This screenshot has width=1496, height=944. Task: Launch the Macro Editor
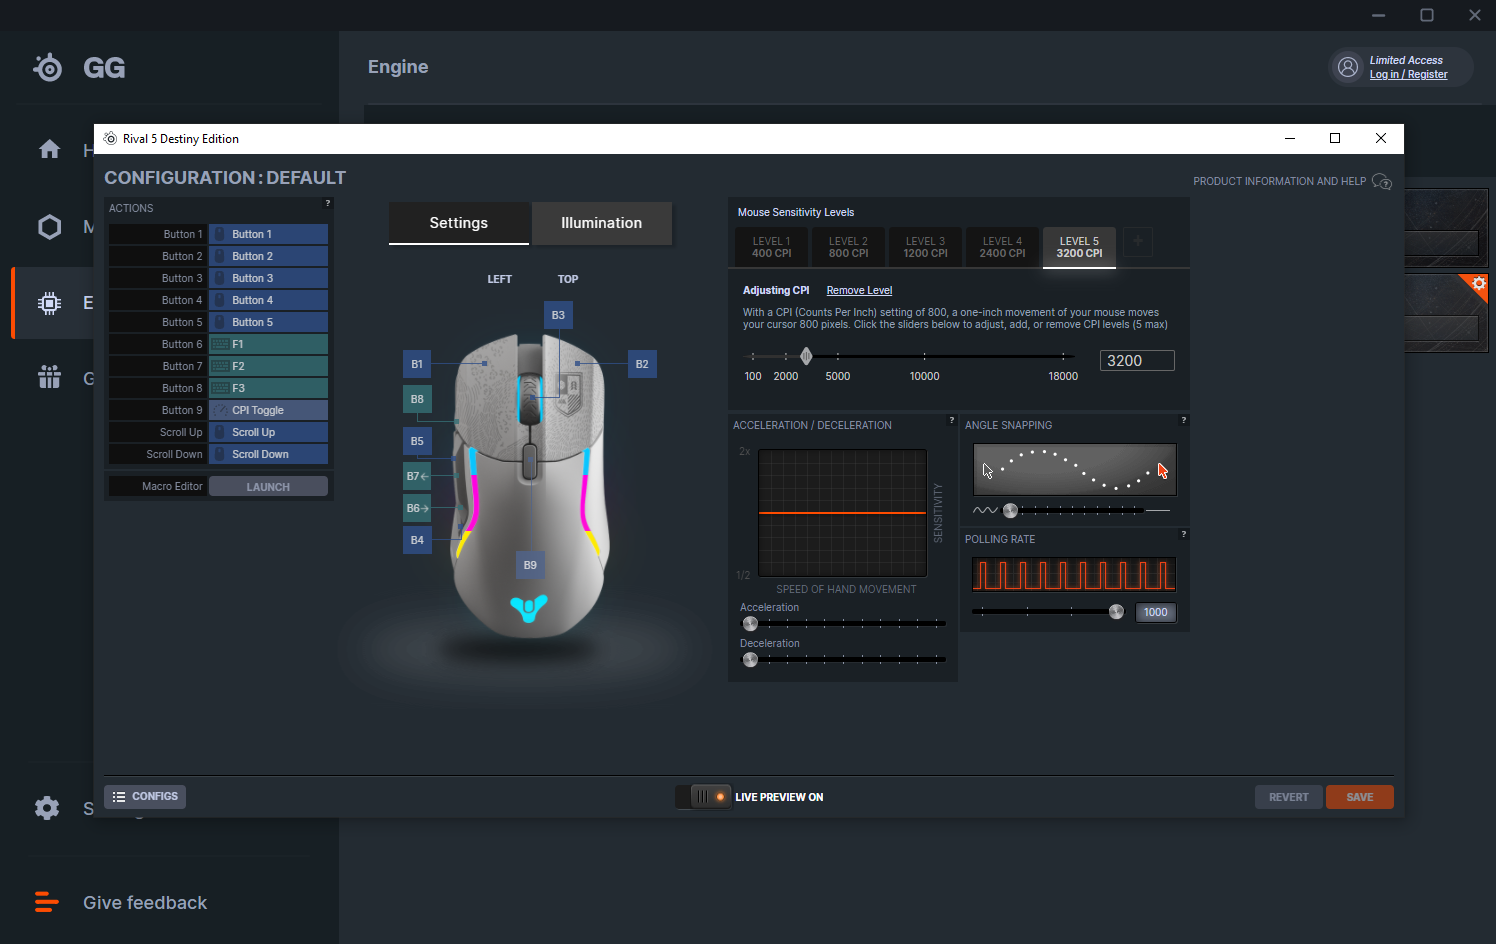tap(268, 487)
